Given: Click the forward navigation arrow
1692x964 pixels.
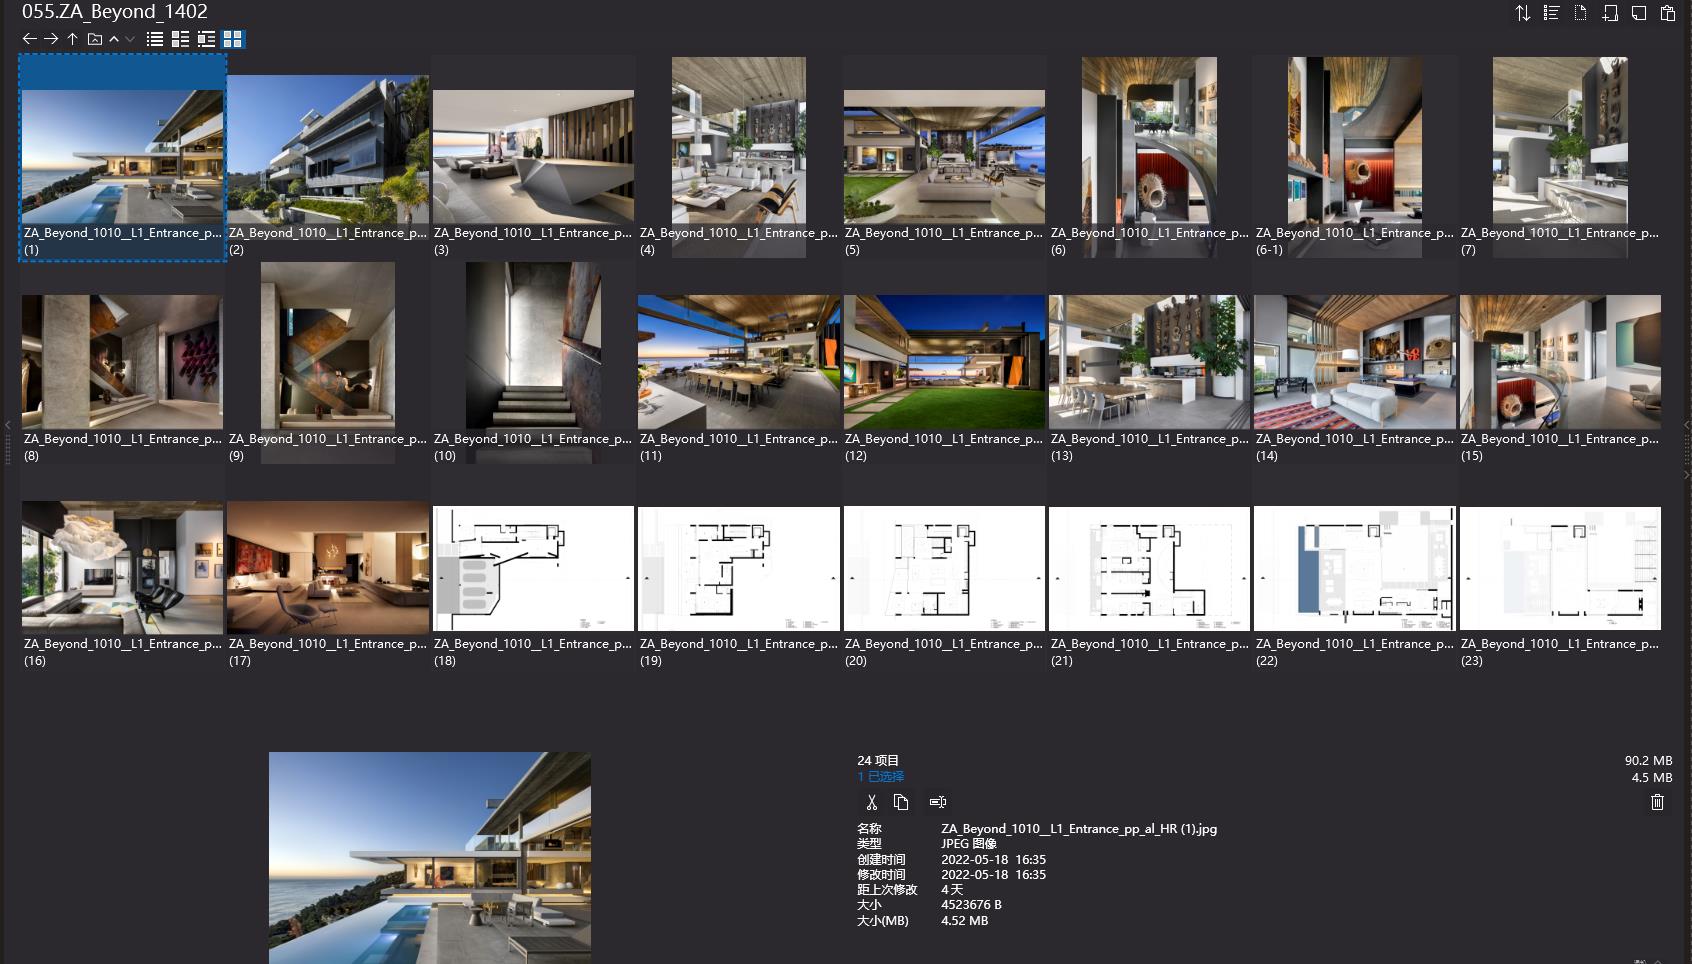Looking at the screenshot, I should pyautogui.click(x=50, y=39).
